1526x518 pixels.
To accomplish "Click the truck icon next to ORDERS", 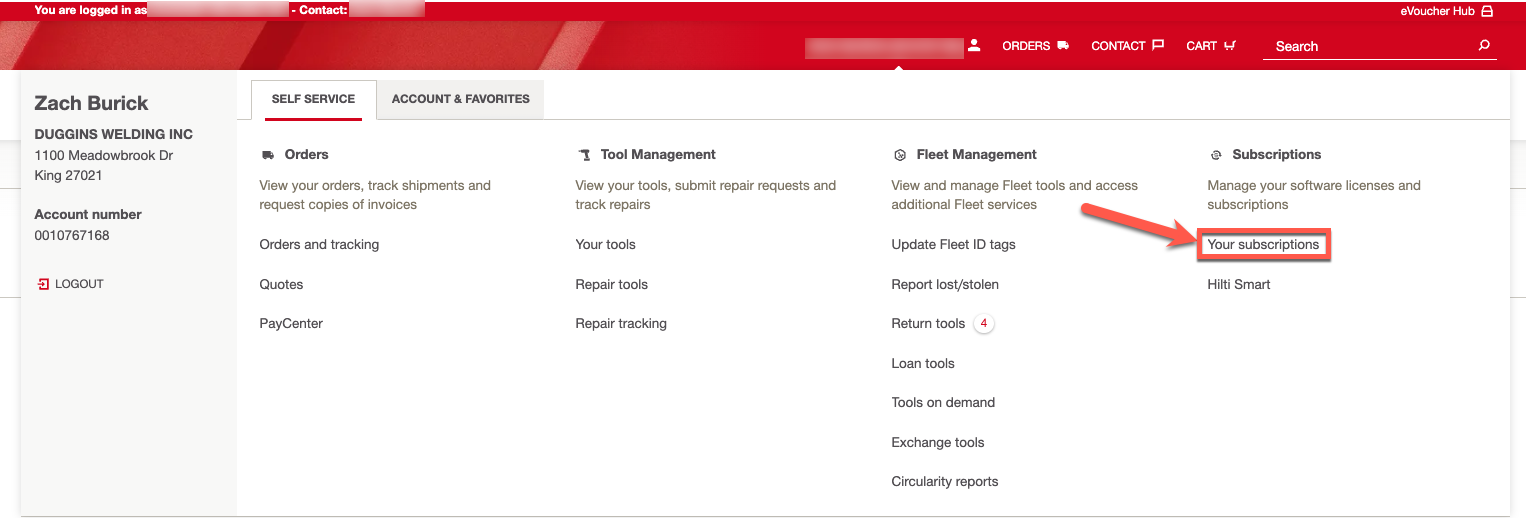I will (x=1063, y=46).
